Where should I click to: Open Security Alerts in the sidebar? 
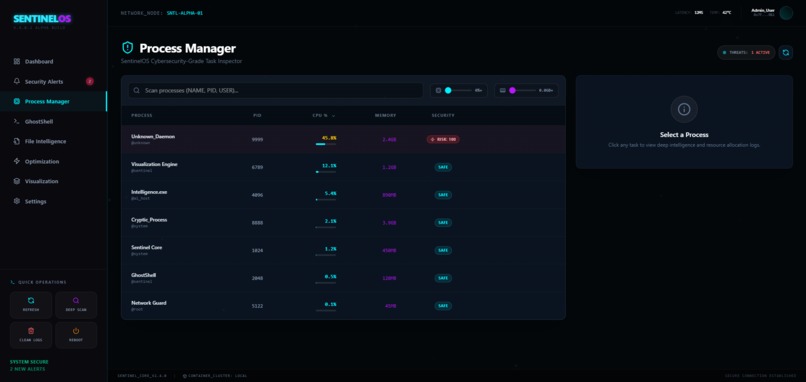53,82
